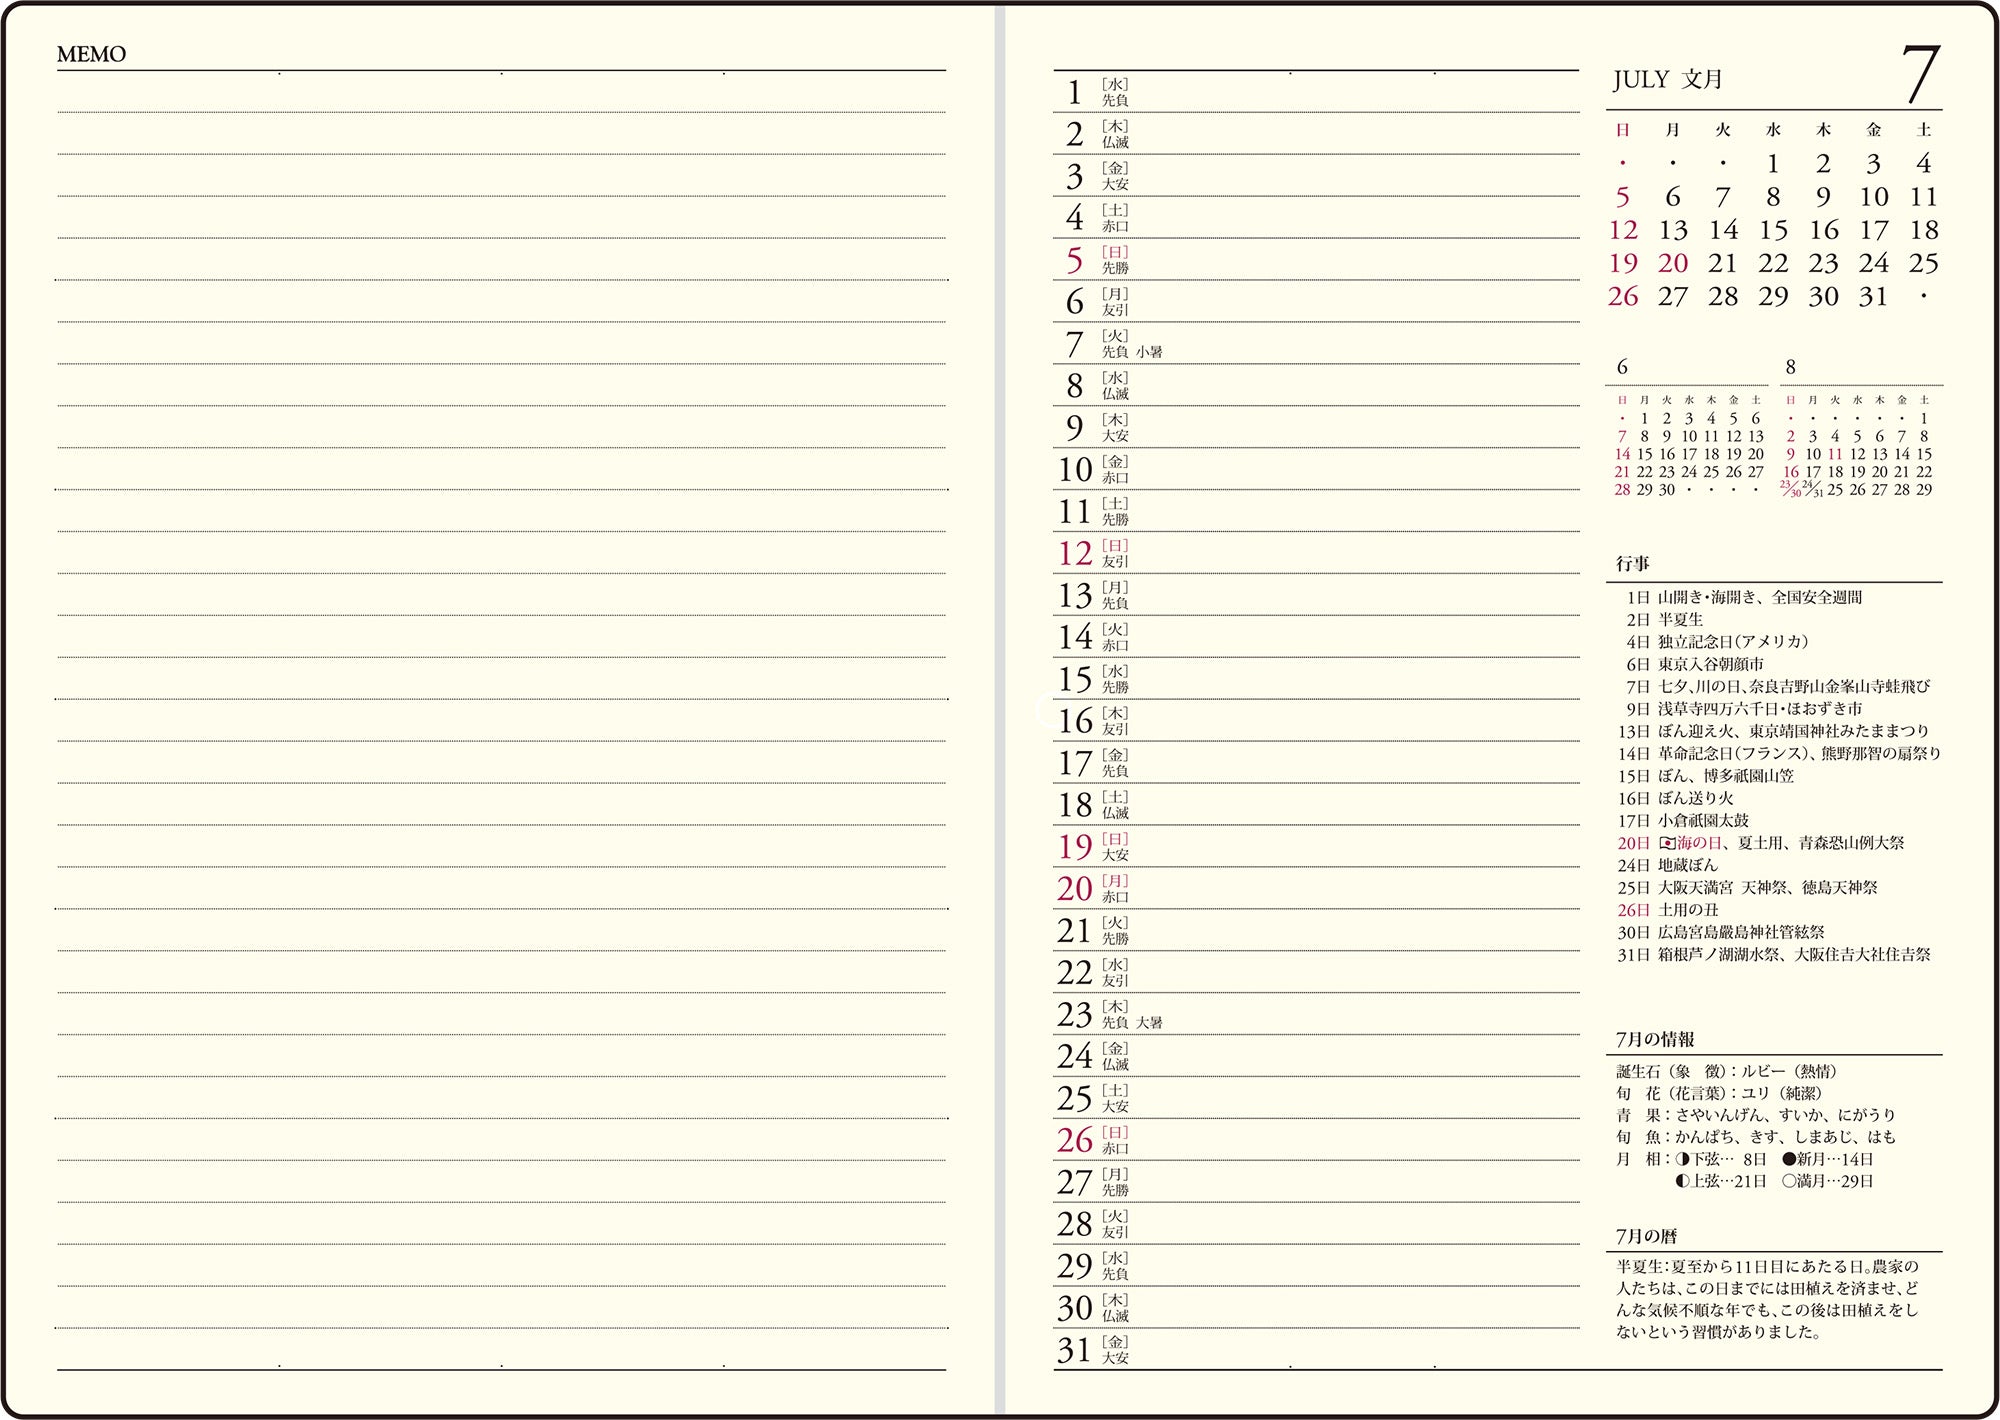Click the day 1 row in the list
The image size is (2000, 1420).
1316,92
